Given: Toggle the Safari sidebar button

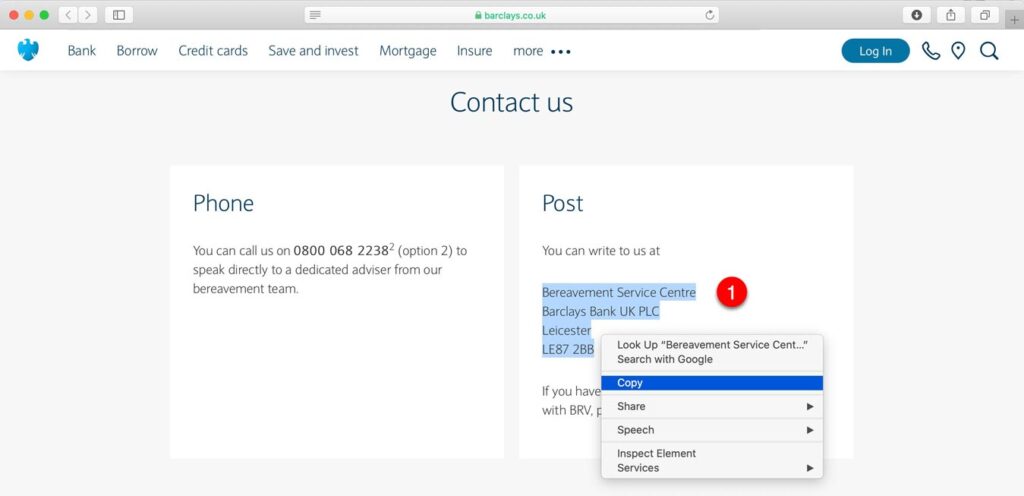Looking at the screenshot, I should click(x=119, y=15).
